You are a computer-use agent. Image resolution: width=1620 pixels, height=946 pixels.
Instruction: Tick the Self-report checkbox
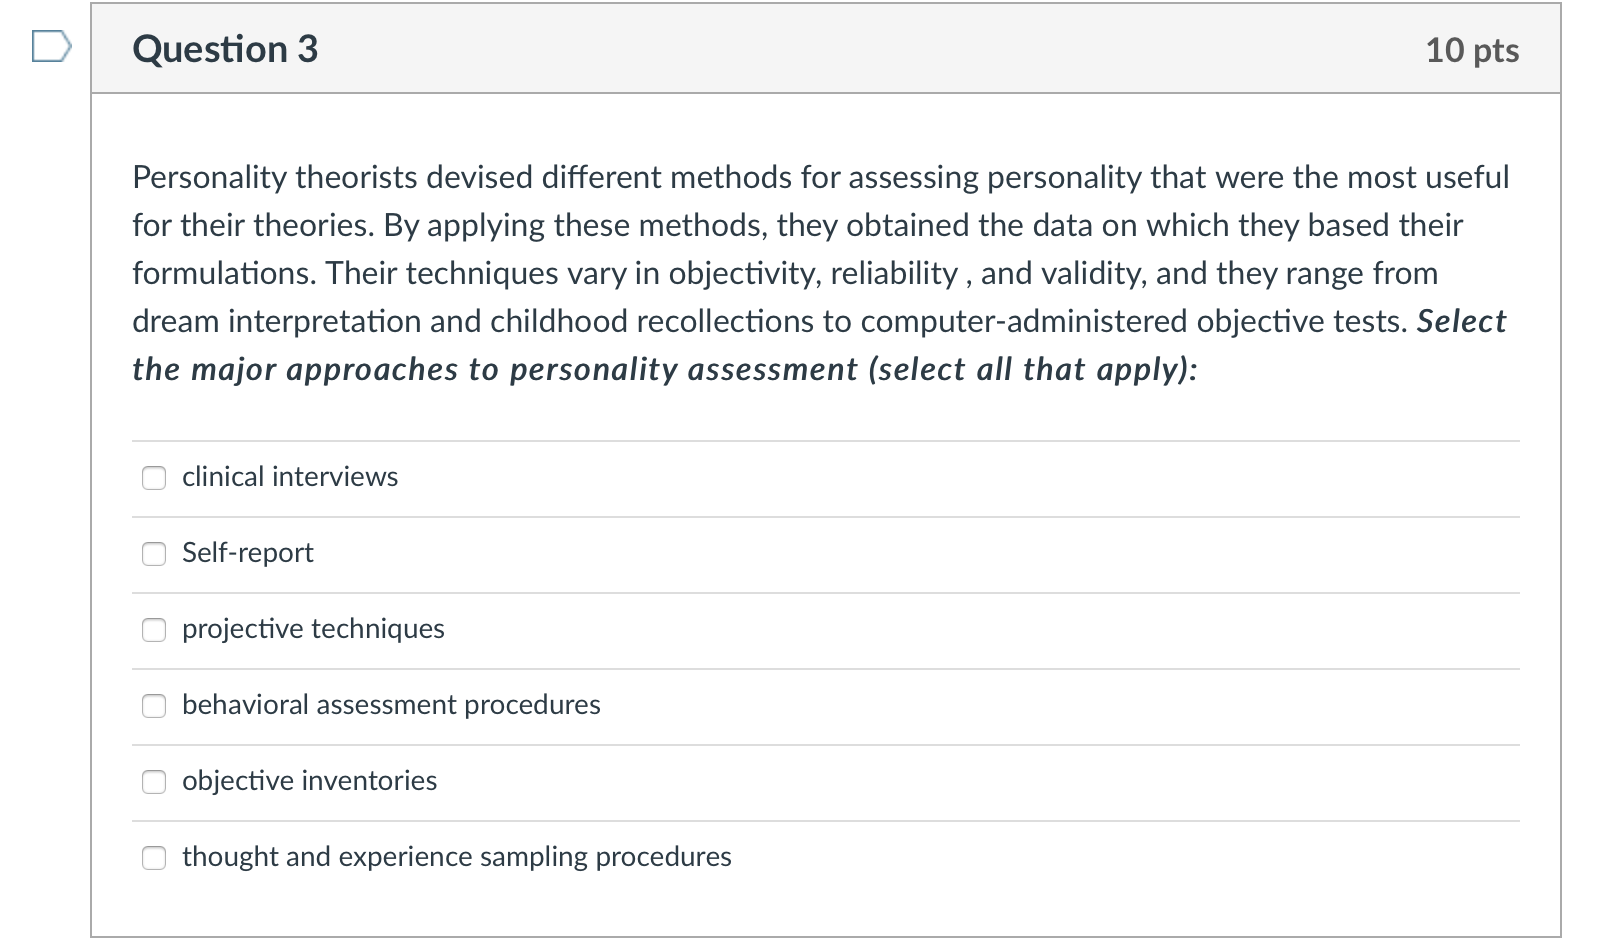point(154,554)
